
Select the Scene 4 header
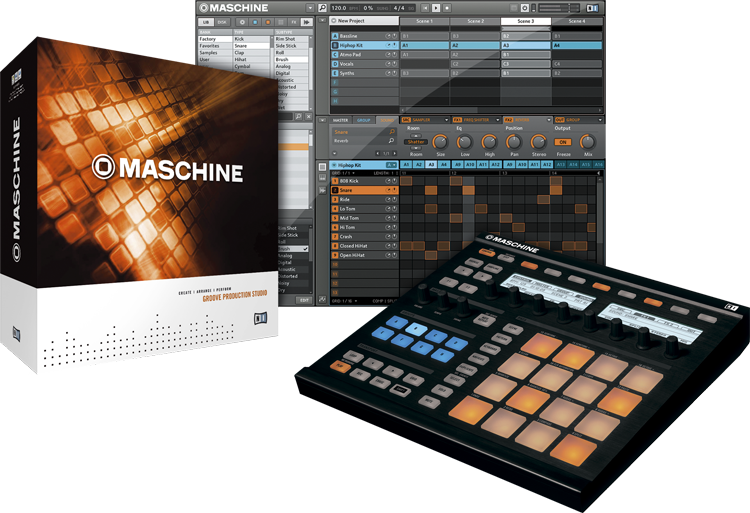coord(577,21)
